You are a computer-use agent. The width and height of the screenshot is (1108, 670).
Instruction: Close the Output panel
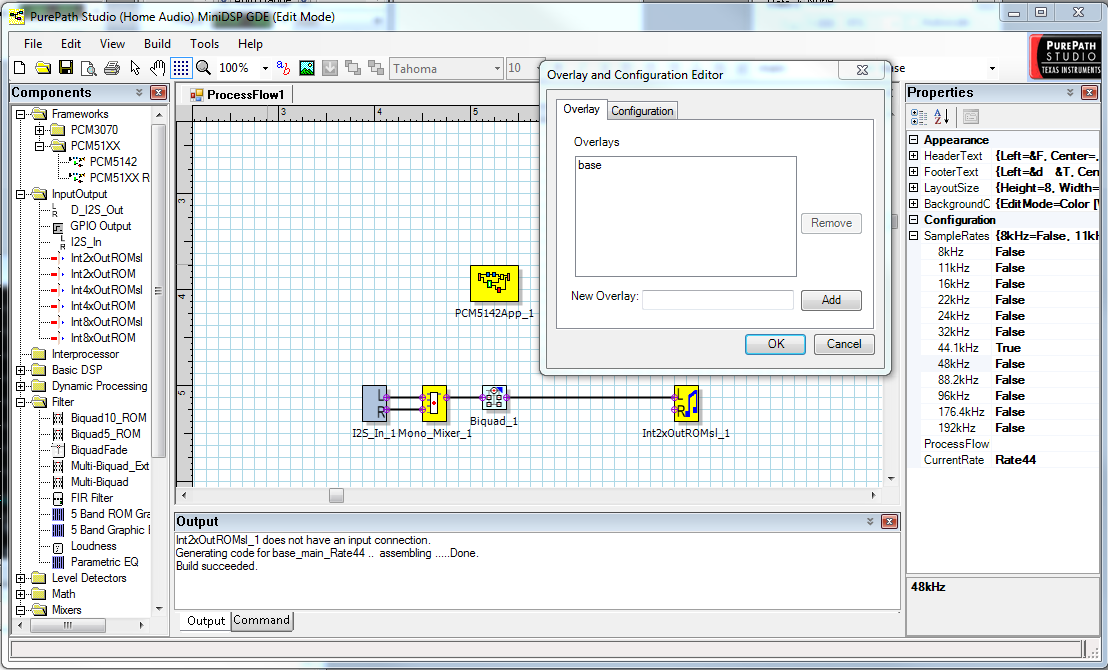pos(890,522)
